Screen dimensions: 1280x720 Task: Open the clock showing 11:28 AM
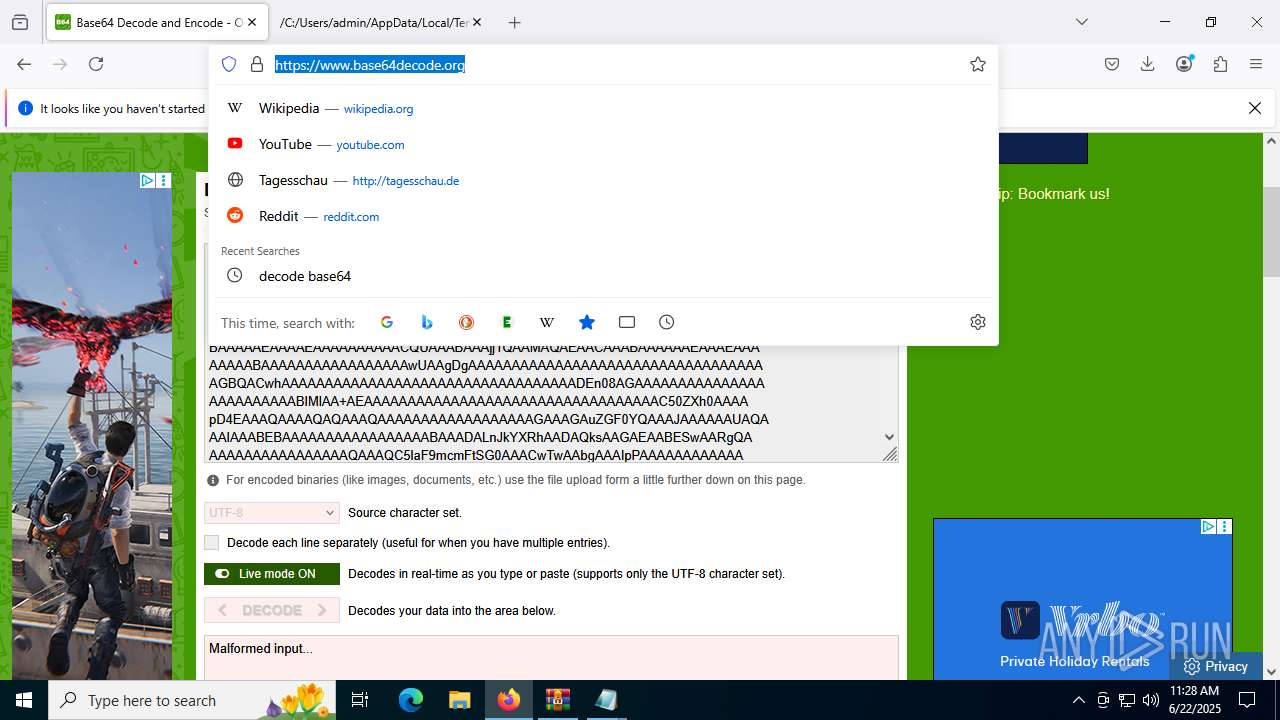coord(1194,700)
